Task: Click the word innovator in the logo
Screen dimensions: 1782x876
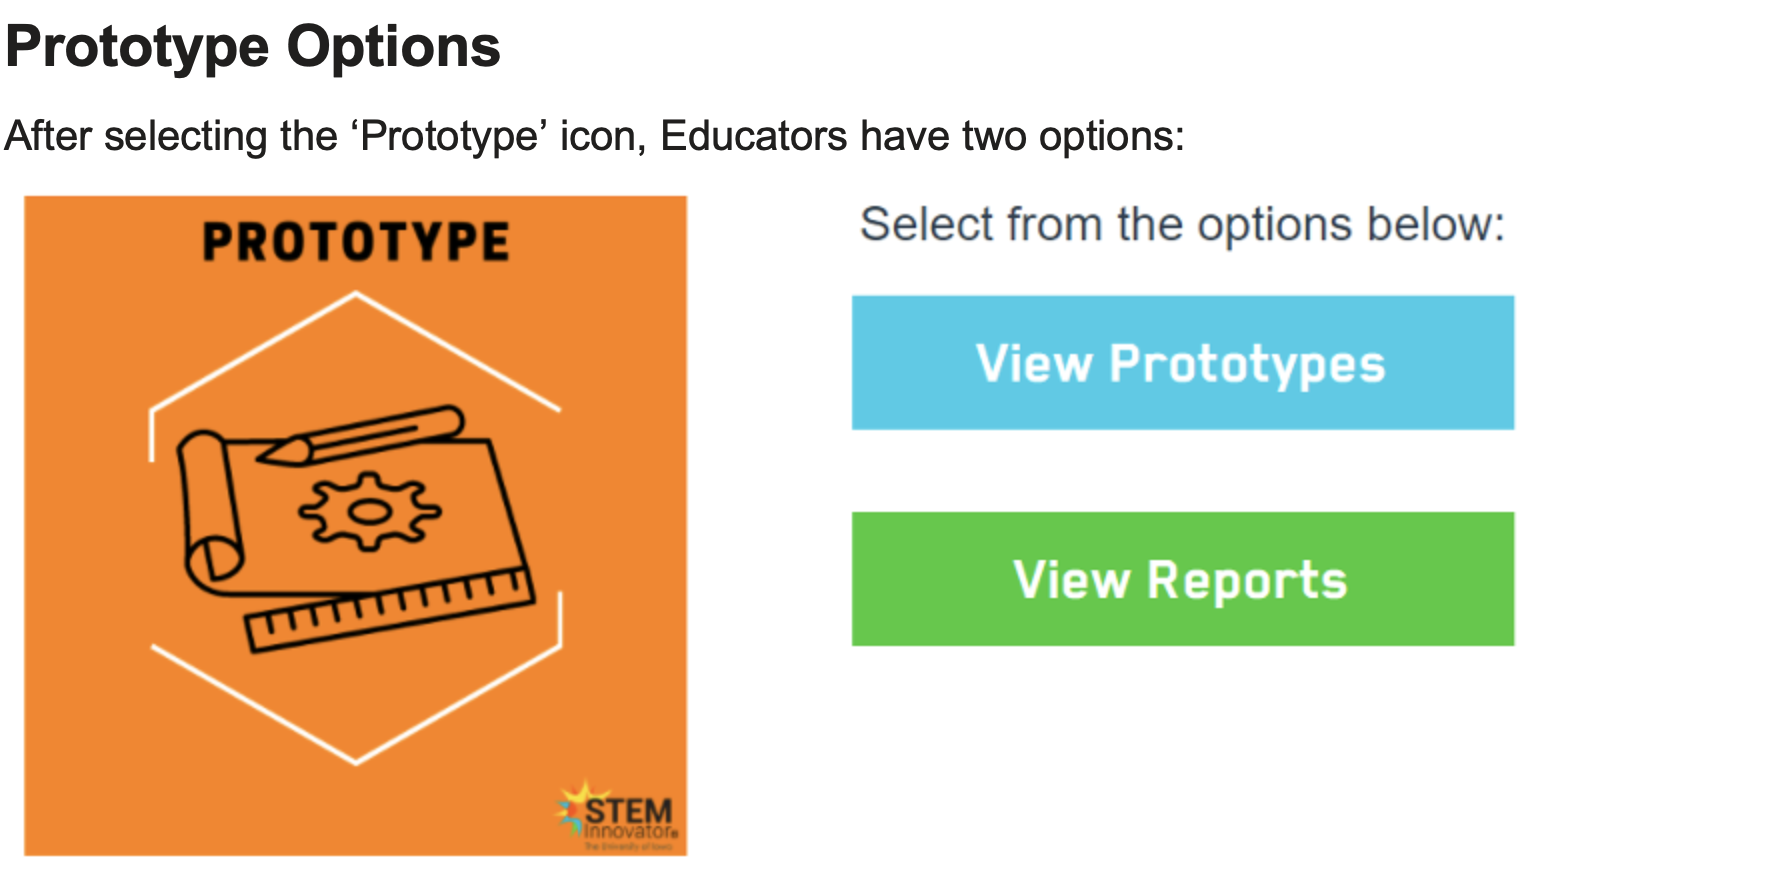Action: (x=628, y=831)
